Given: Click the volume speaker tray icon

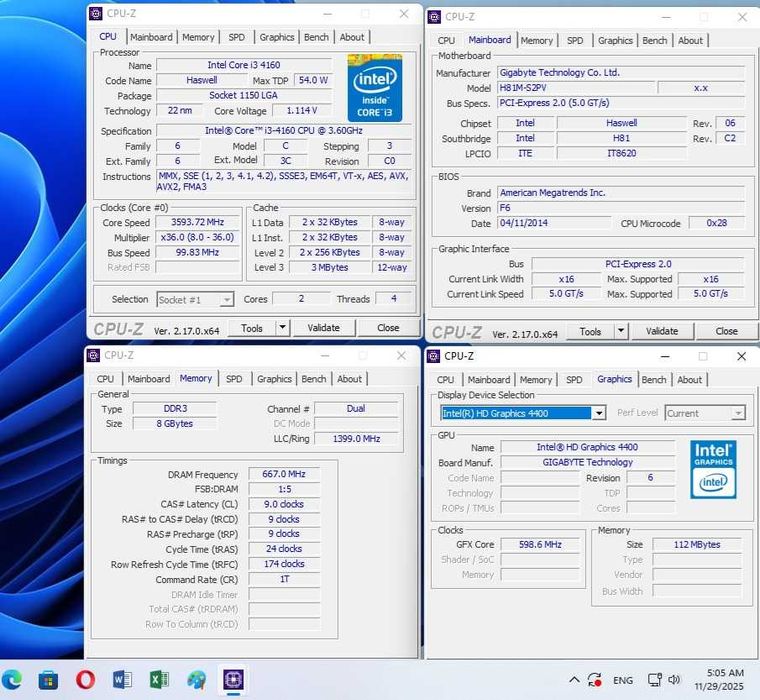Looking at the screenshot, I should 674,680.
